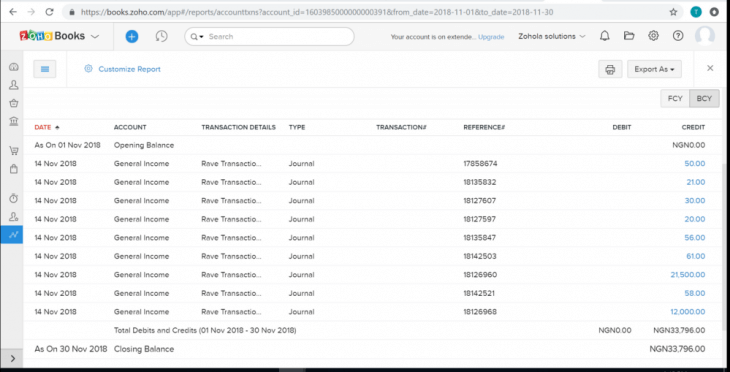Image resolution: width=730 pixels, height=372 pixels.
Task: Open the Zohola solutions organization dropdown
Action: point(552,36)
